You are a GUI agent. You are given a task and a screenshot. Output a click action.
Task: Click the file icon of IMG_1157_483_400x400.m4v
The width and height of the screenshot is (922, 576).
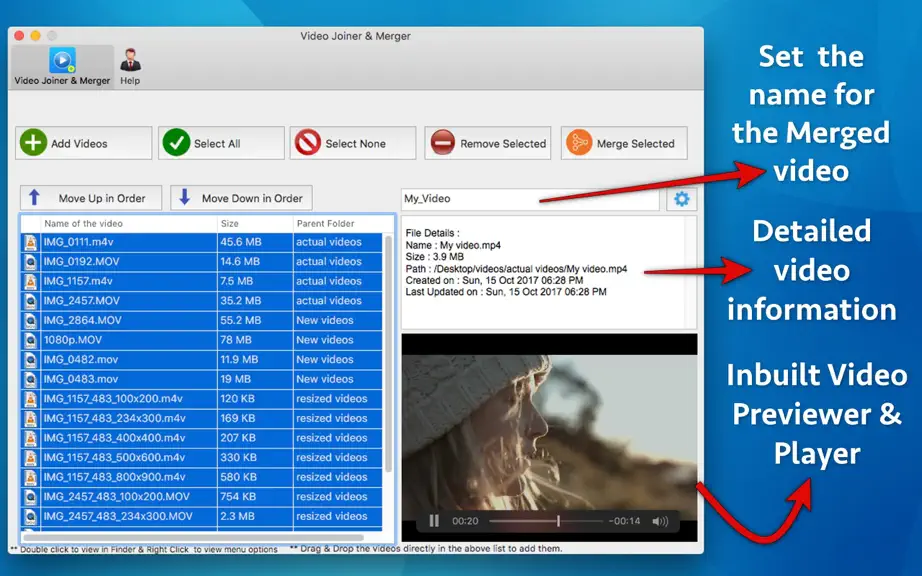30,438
